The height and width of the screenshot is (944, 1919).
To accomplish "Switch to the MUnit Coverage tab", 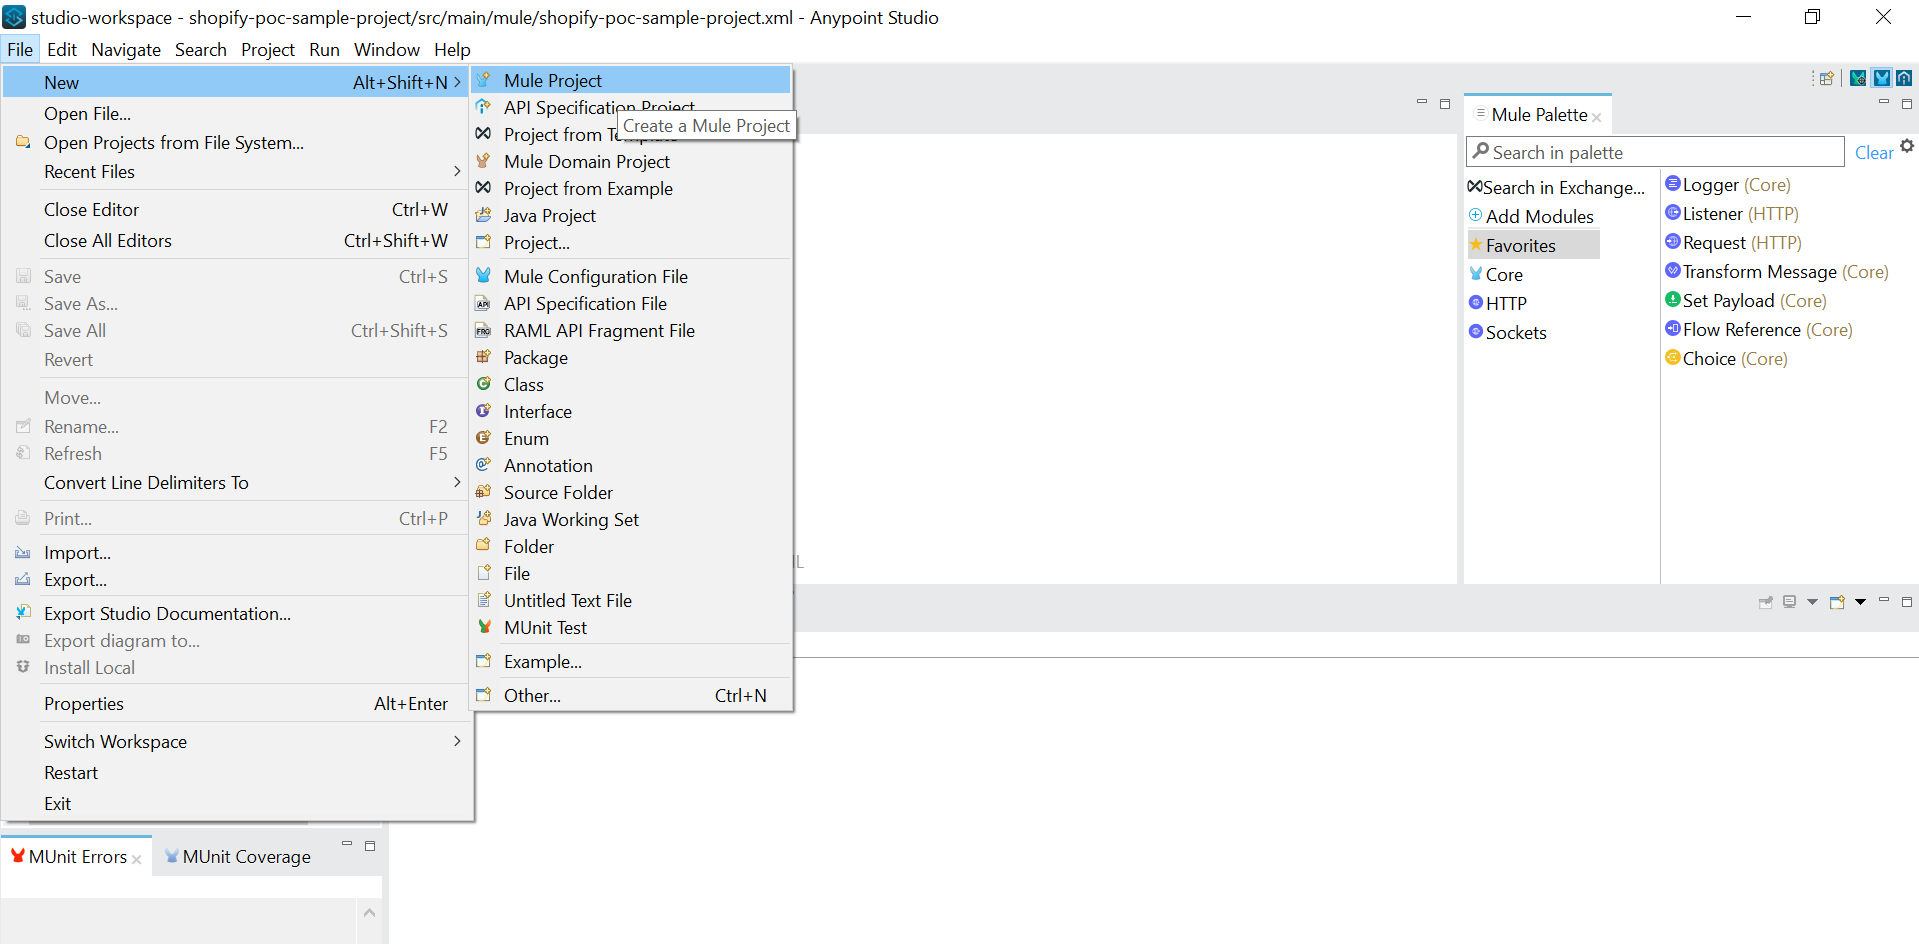I will pos(238,857).
